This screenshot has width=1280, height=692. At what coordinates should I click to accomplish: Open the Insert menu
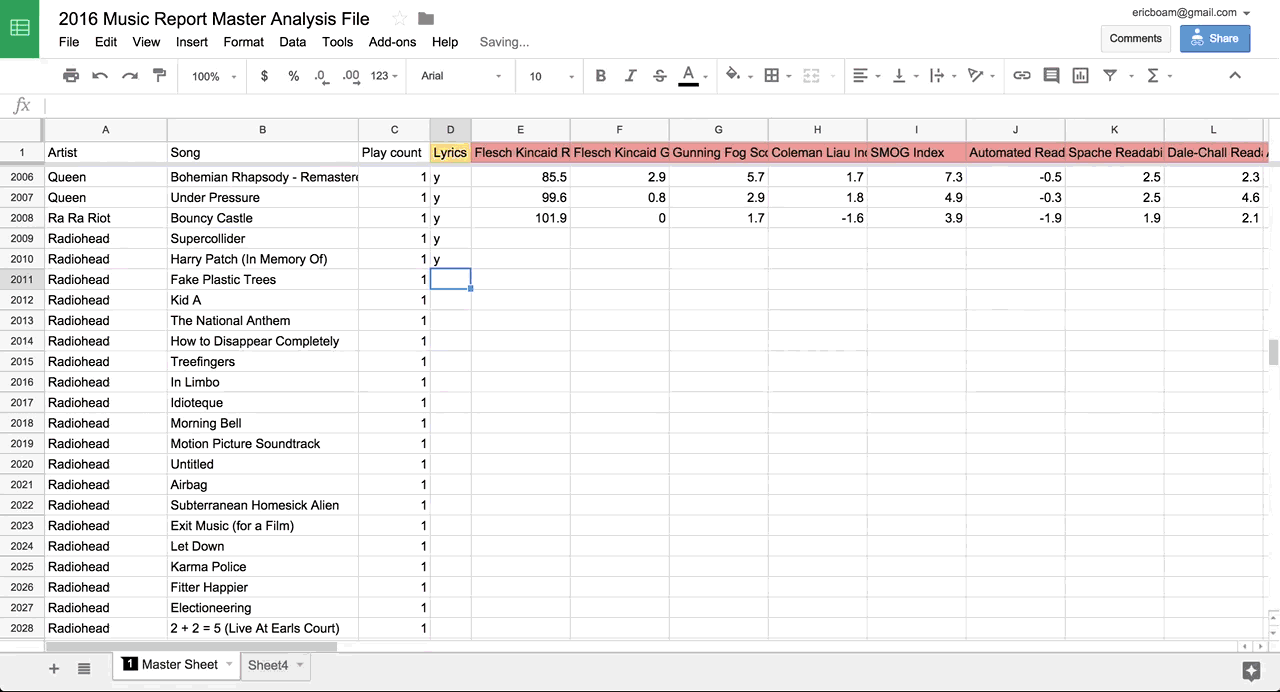[x=192, y=42]
